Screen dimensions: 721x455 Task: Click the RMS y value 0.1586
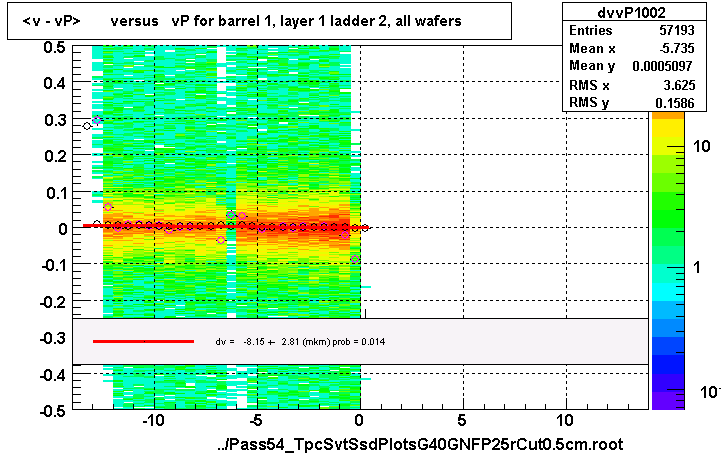(x=675, y=103)
